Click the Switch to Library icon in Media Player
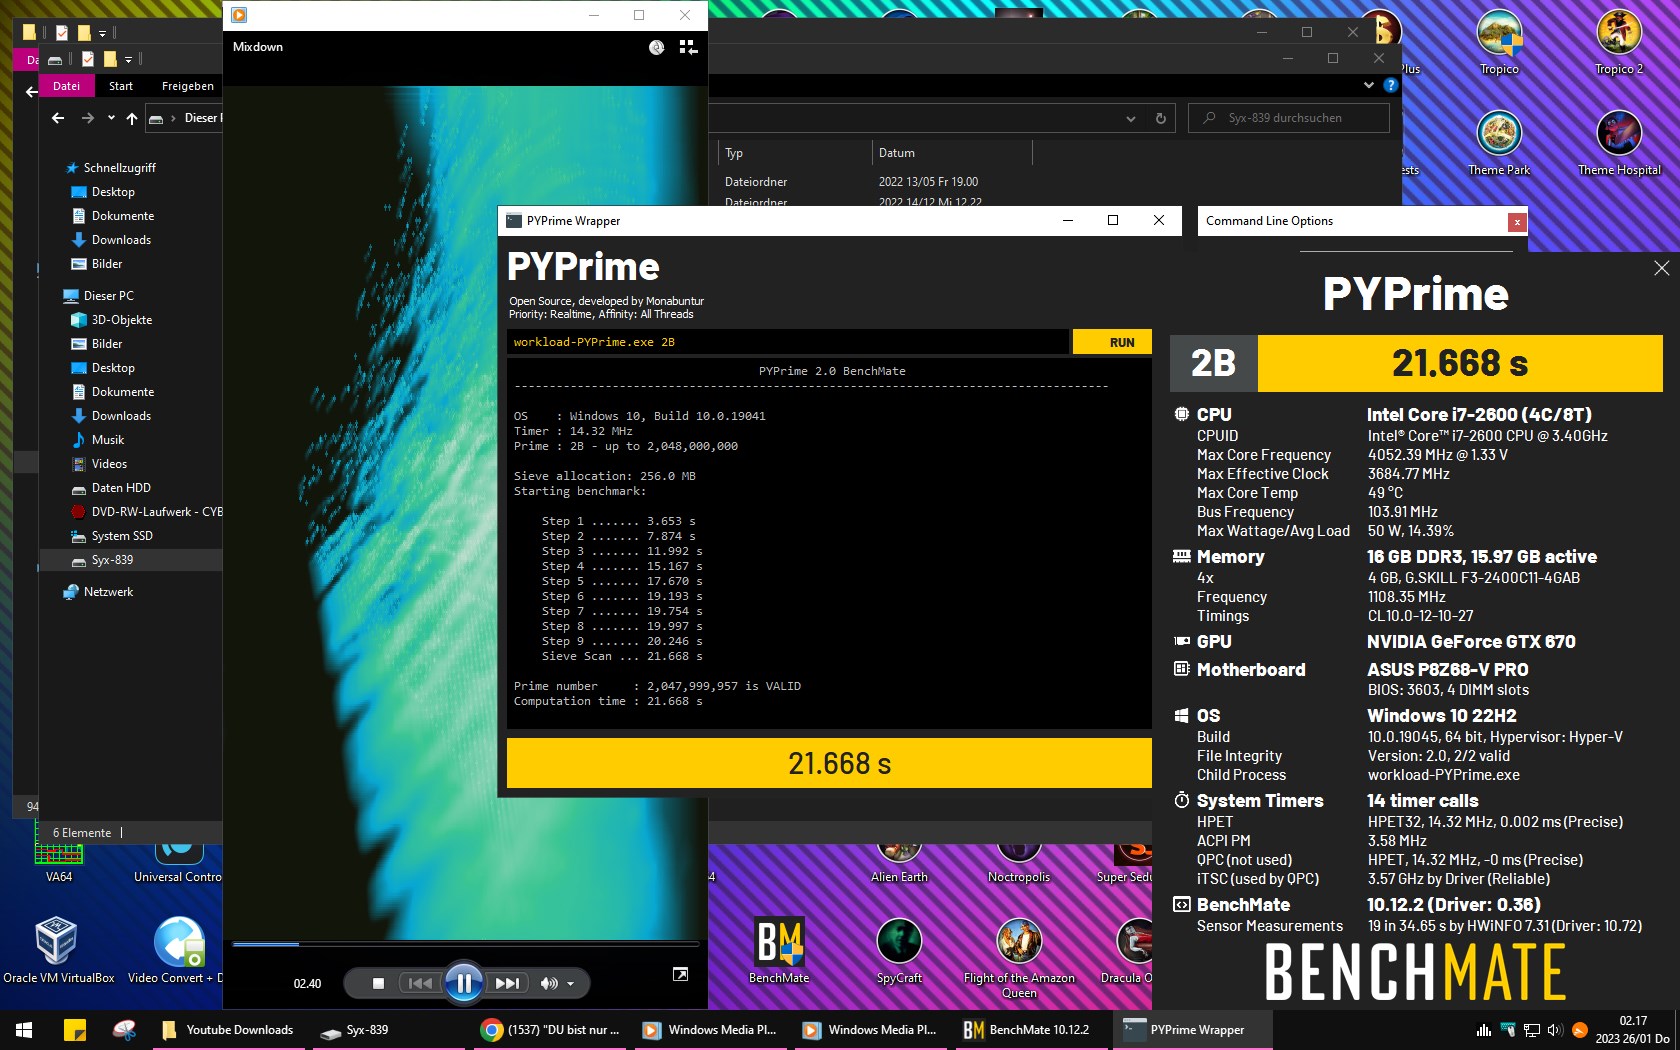1680x1050 pixels. (688, 47)
